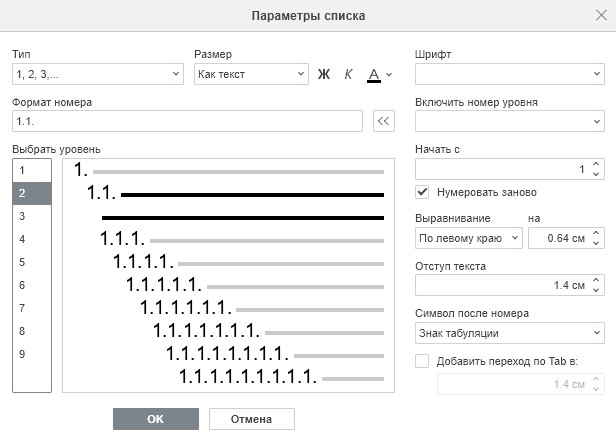Image resolution: width=616 pixels, height=445 pixels.
Task: Confirm with the OK button
Action: tap(156, 419)
